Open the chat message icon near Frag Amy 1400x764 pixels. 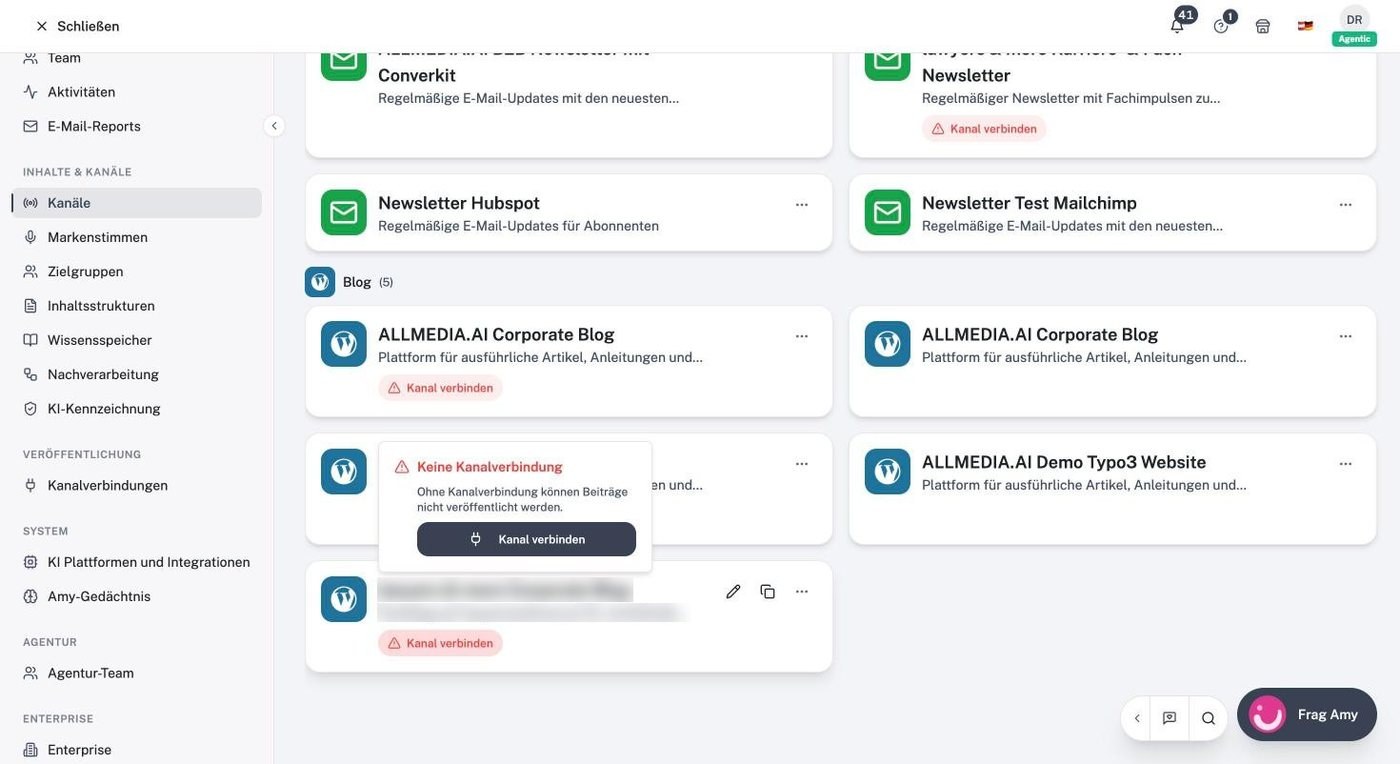click(x=1169, y=718)
